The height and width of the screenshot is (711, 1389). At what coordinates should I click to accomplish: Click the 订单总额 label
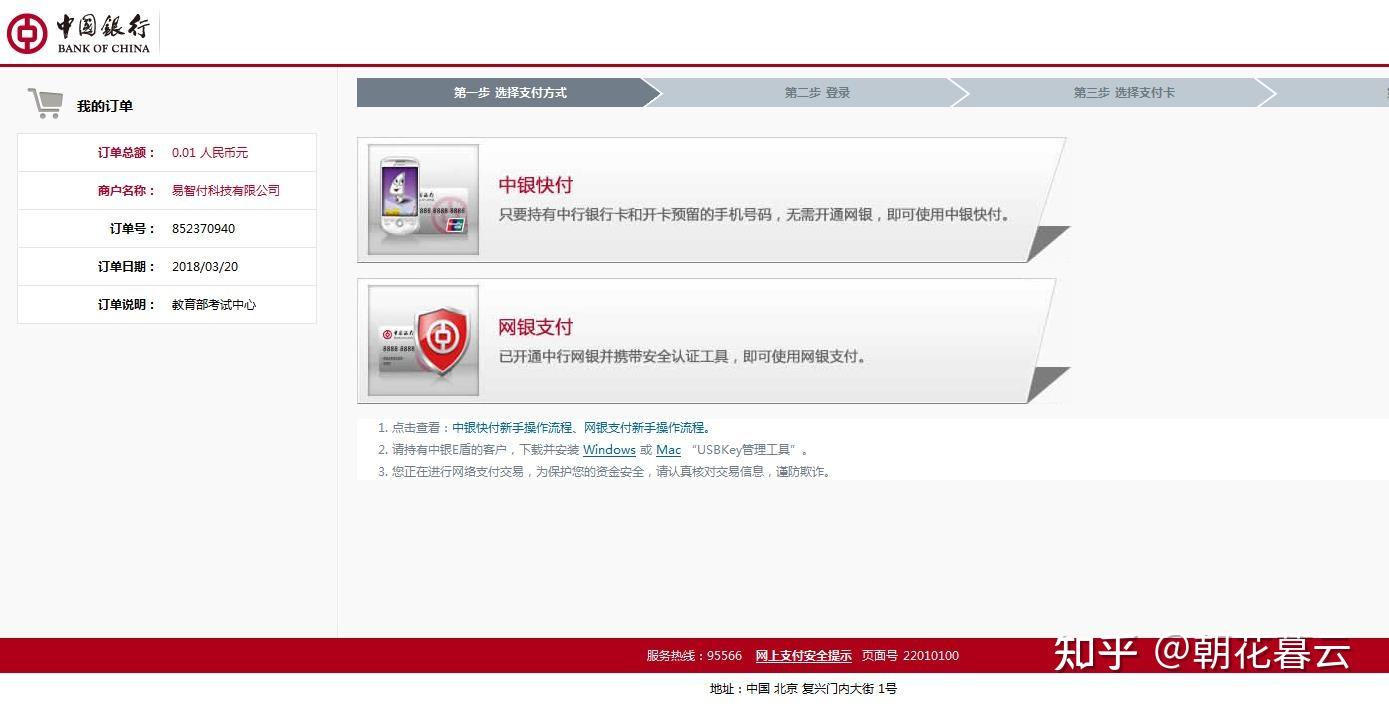point(127,153)
